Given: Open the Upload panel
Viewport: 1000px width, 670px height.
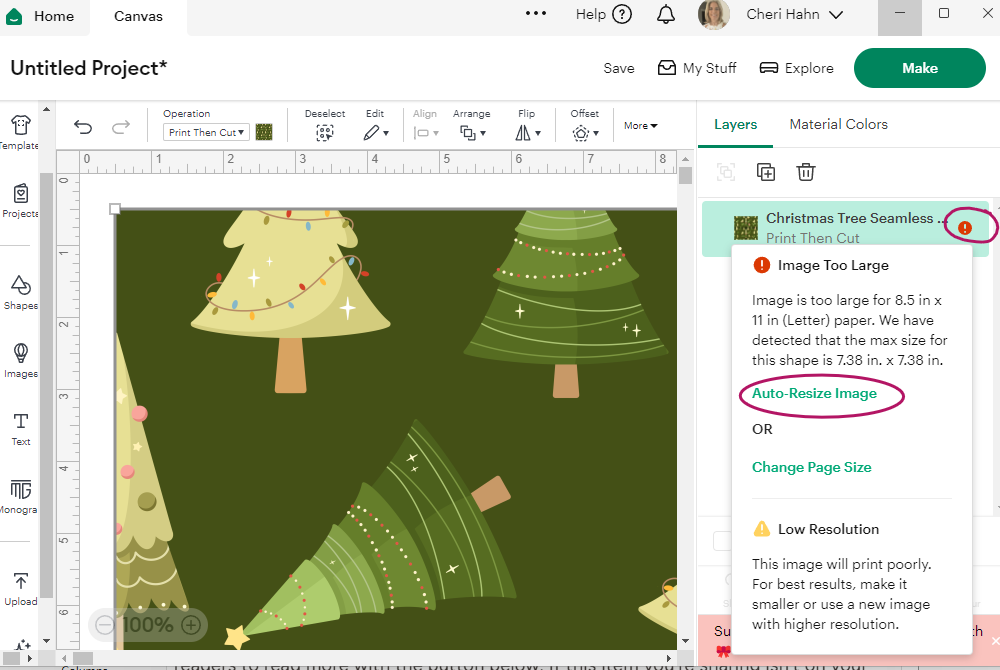Looking at the screenshot, I should (20, 587).
